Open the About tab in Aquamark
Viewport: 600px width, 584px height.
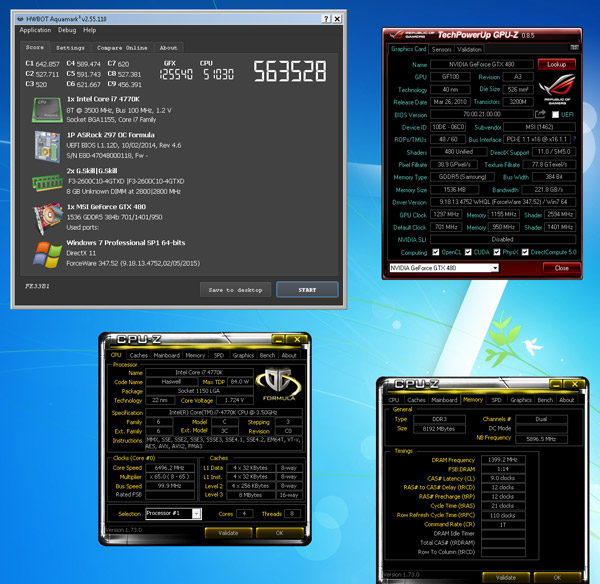pyautogui.click(x=168, y=48)
